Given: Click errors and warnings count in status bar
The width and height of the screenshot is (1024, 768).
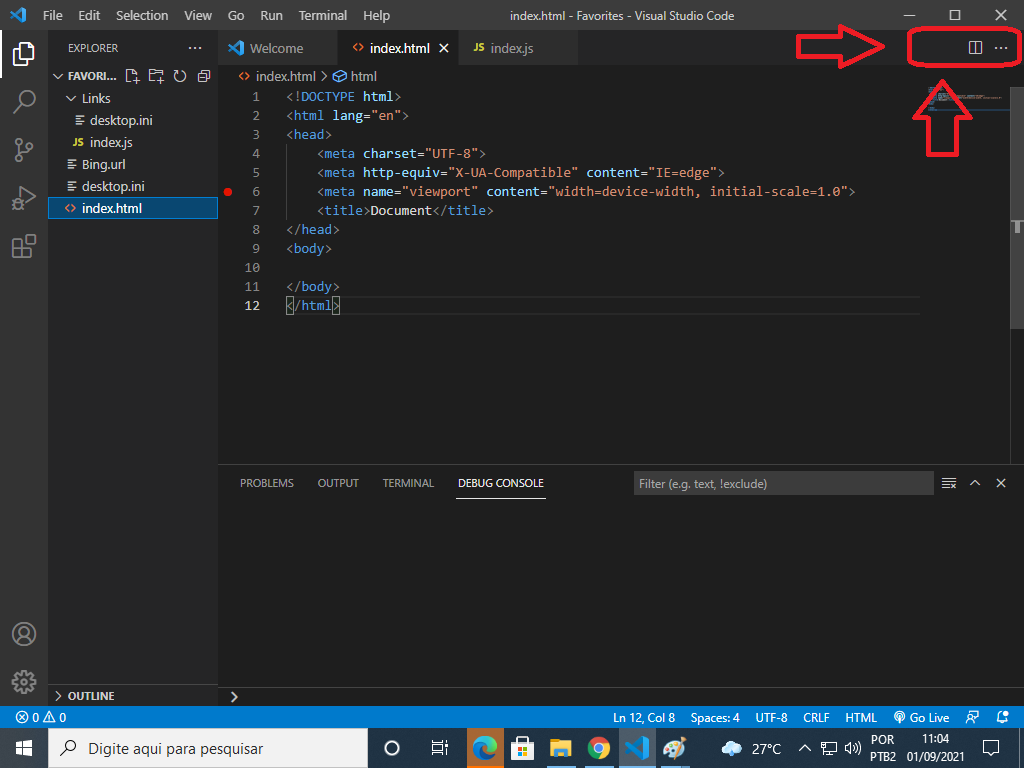Looking at the screenshot, I should [x=41, y=717].
